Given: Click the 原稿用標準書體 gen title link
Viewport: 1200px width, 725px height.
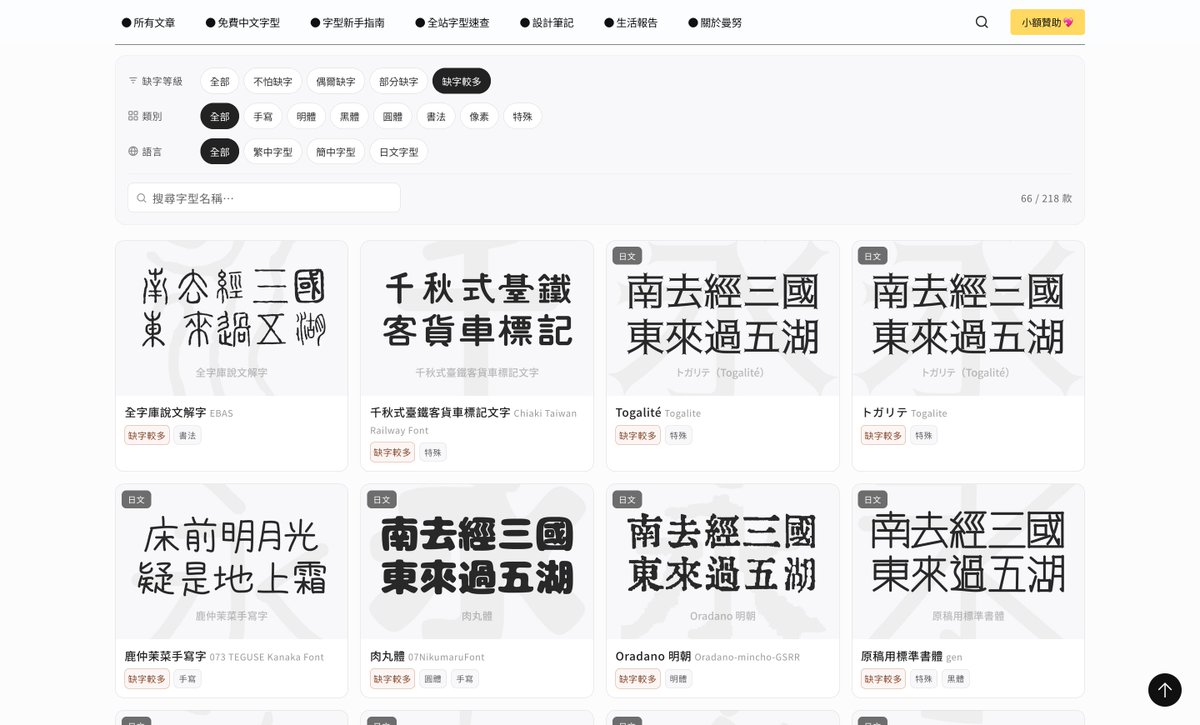Looking at the screenshot, I should coord(912,656).
